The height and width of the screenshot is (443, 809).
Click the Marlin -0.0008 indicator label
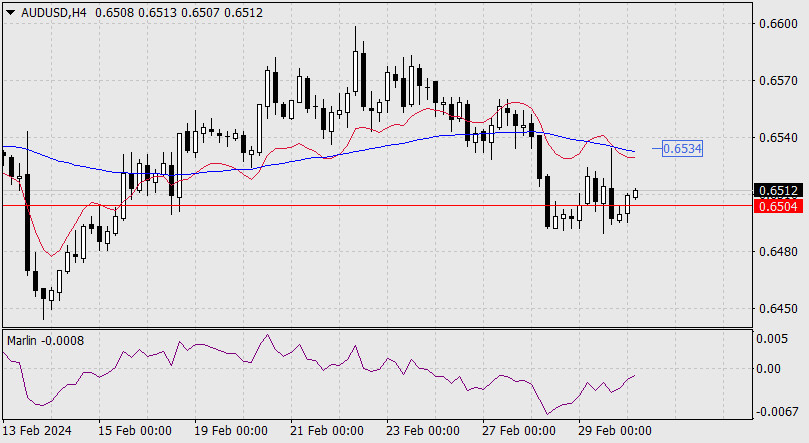45,341
